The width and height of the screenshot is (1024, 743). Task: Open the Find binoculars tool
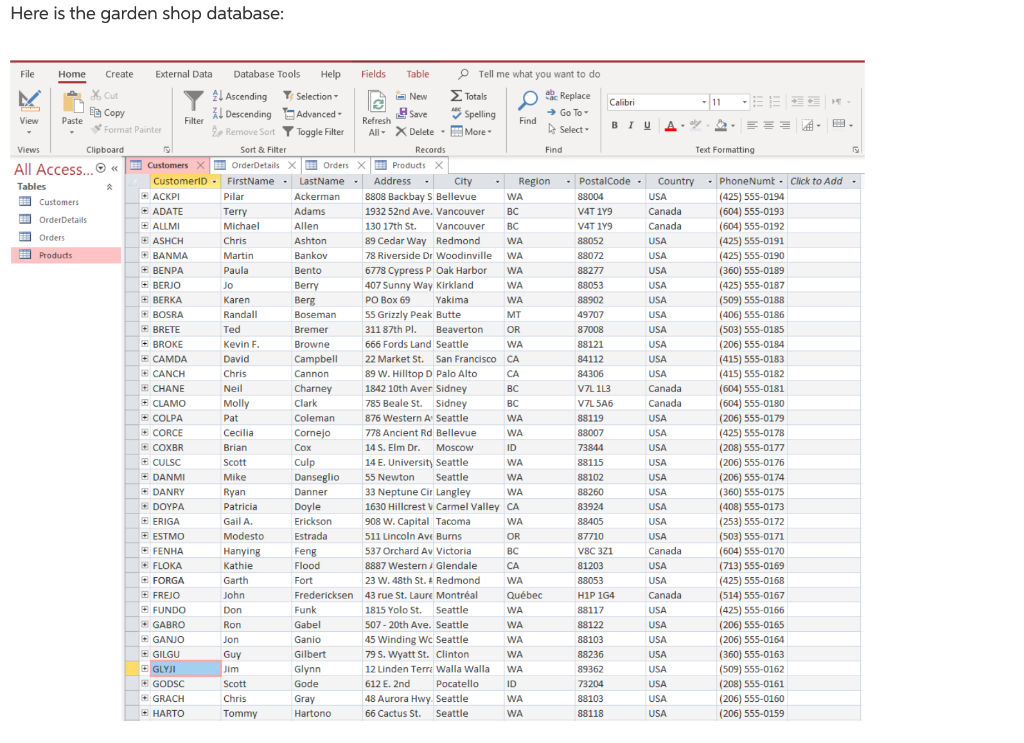tap(528, 108)
